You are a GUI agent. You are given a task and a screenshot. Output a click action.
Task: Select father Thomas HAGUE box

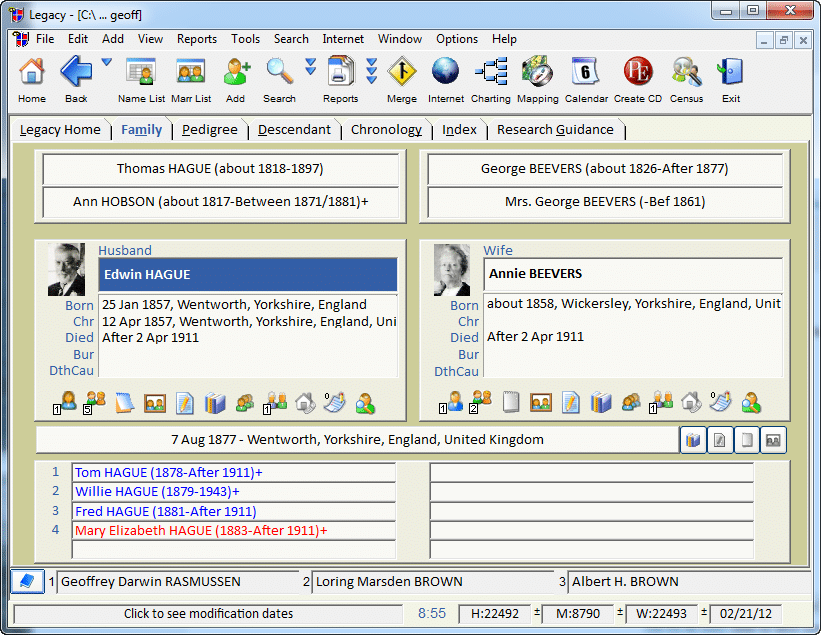click(x=220, y=169)
